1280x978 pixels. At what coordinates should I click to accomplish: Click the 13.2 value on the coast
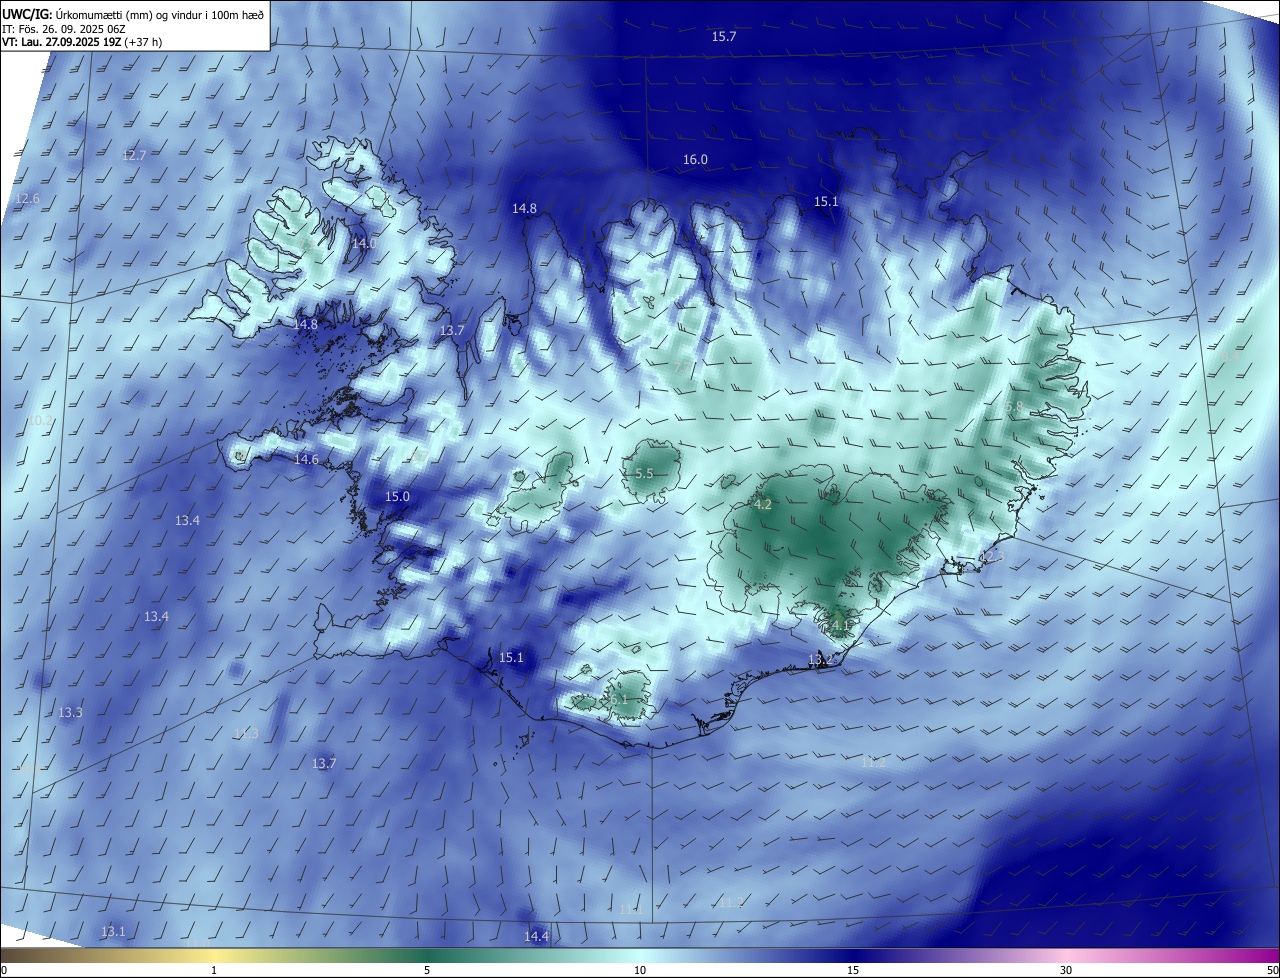(x=821, y=659)
